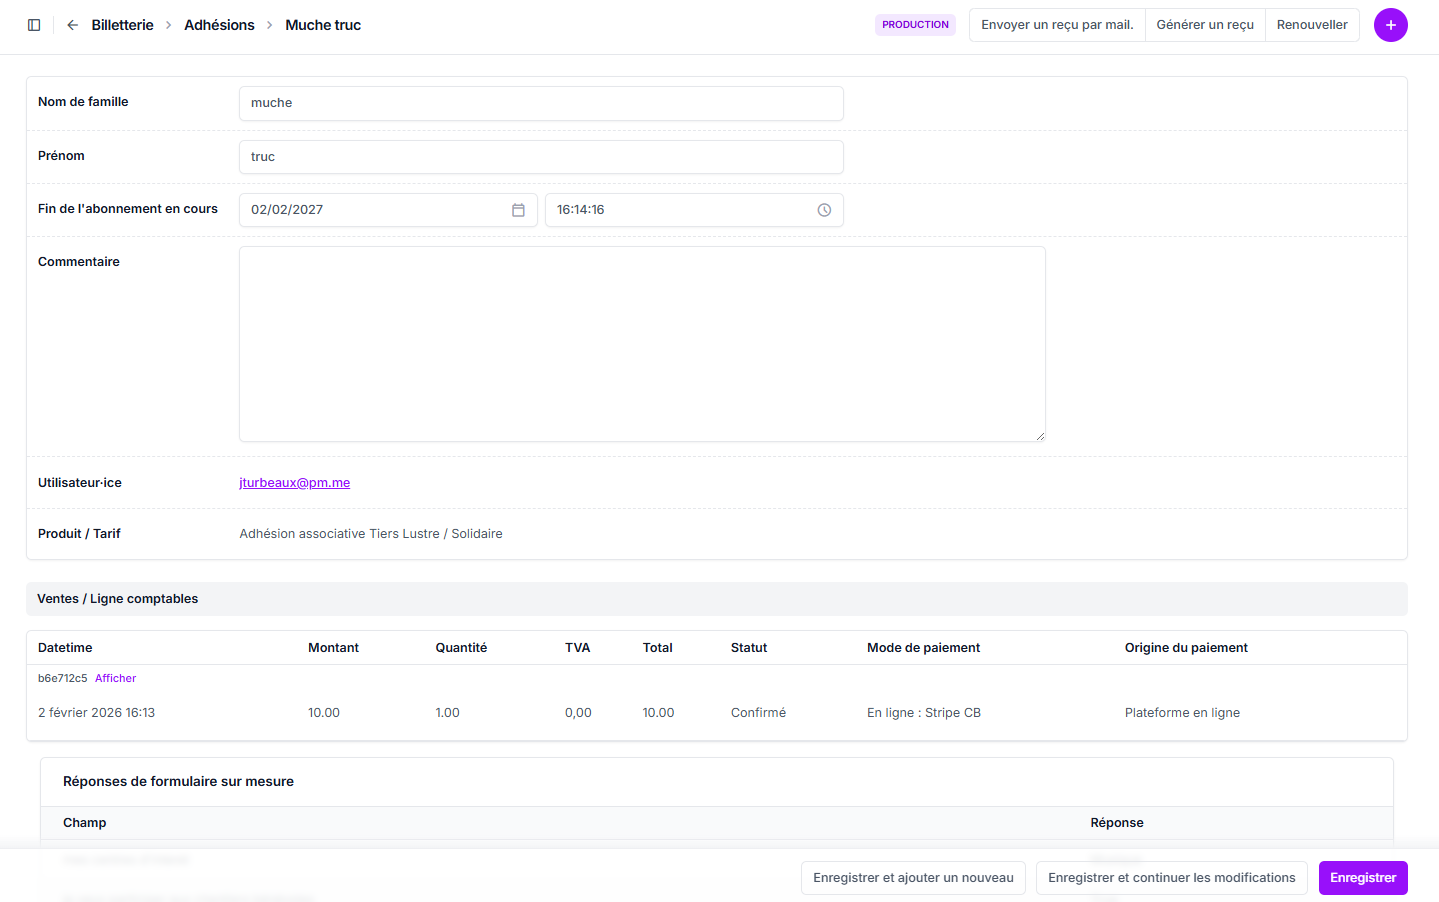Screen dimensions: 1439x902
Task: Toggle the sidebar panel icon
Action: point(34,25)
